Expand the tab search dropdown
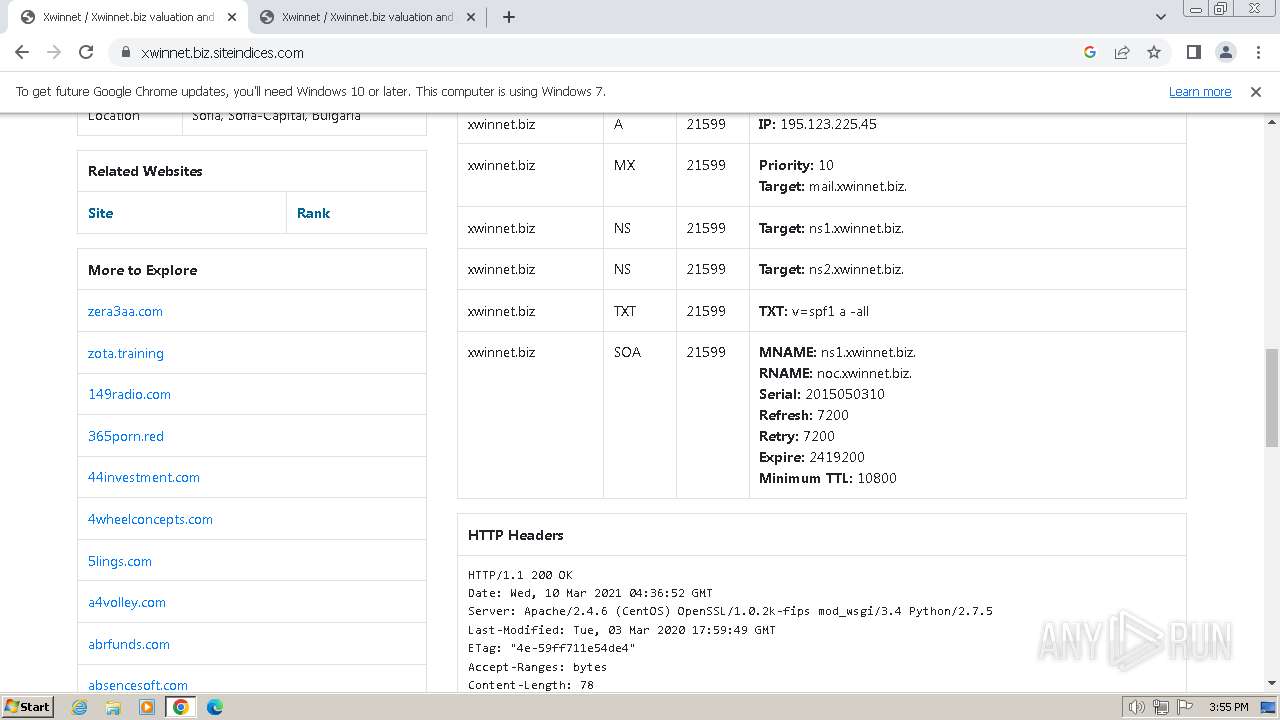The height and width of the screenshot is (720, 1280). click(1161, 17)
